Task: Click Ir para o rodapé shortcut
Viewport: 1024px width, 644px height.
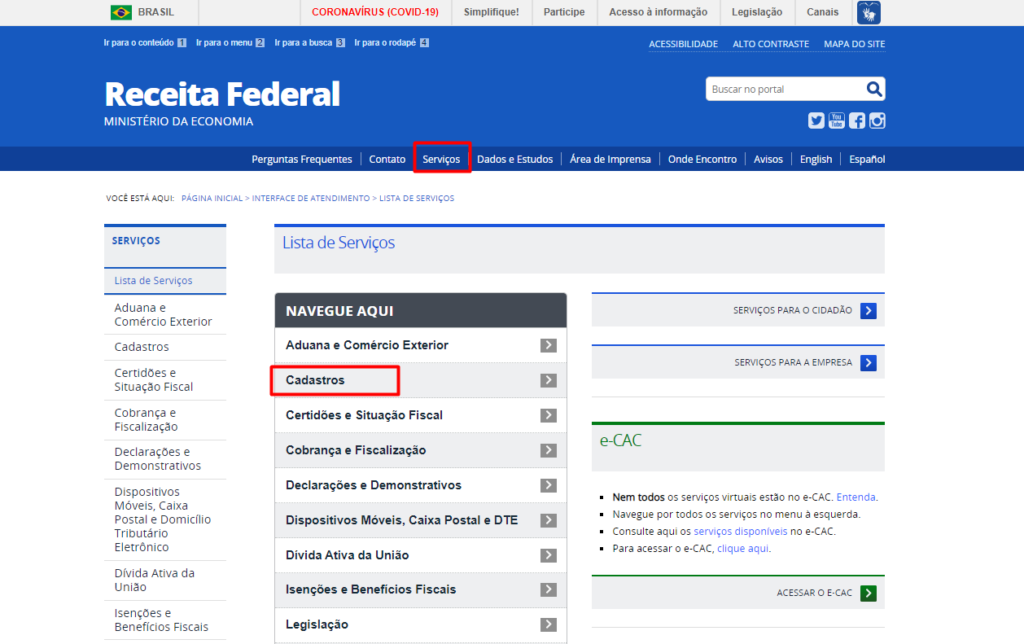Action: 391,42
